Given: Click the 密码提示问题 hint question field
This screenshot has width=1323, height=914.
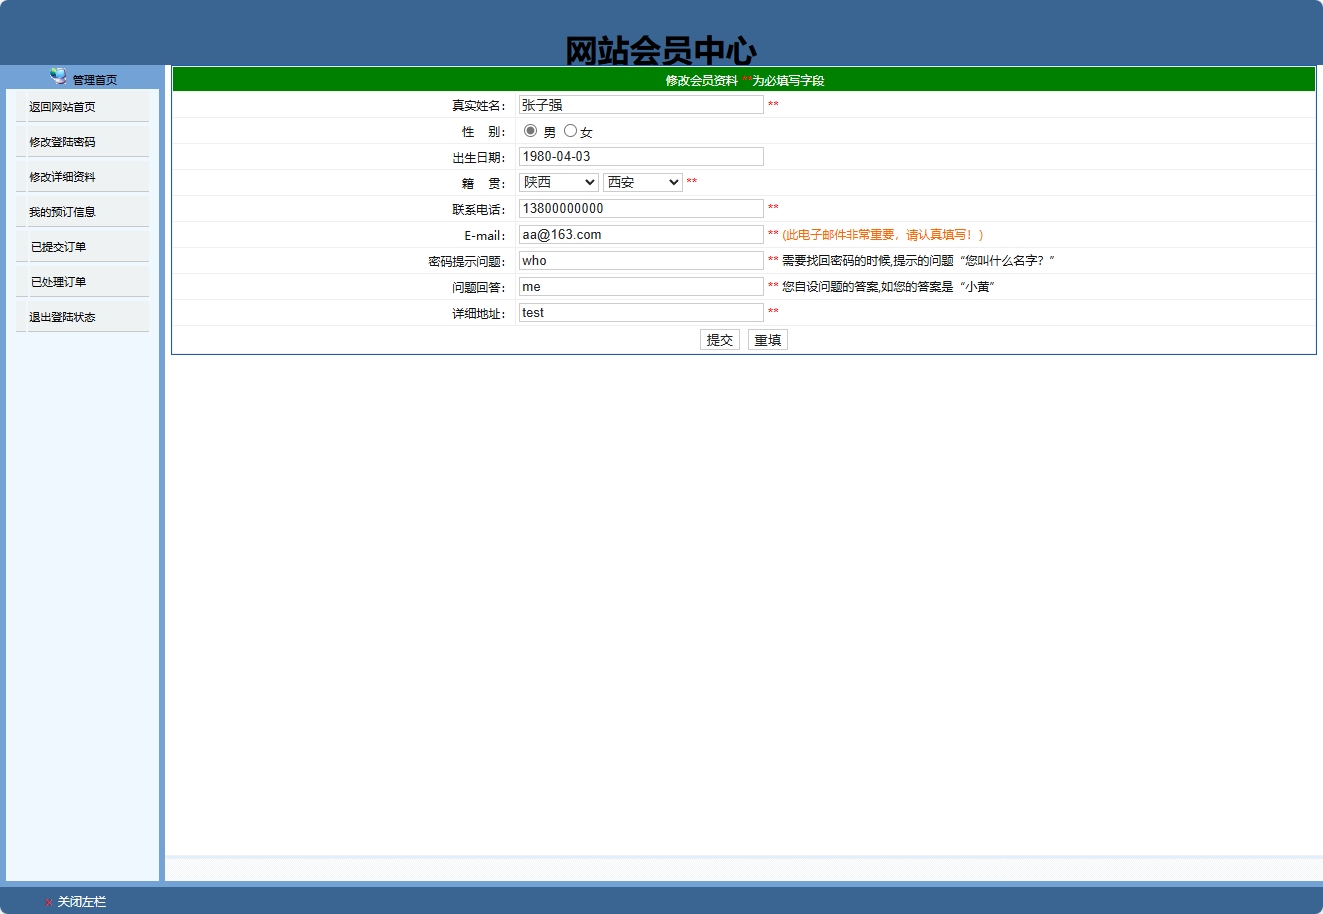Looking at the screenshot, I should pyautogui.click(x=640, y=260).
